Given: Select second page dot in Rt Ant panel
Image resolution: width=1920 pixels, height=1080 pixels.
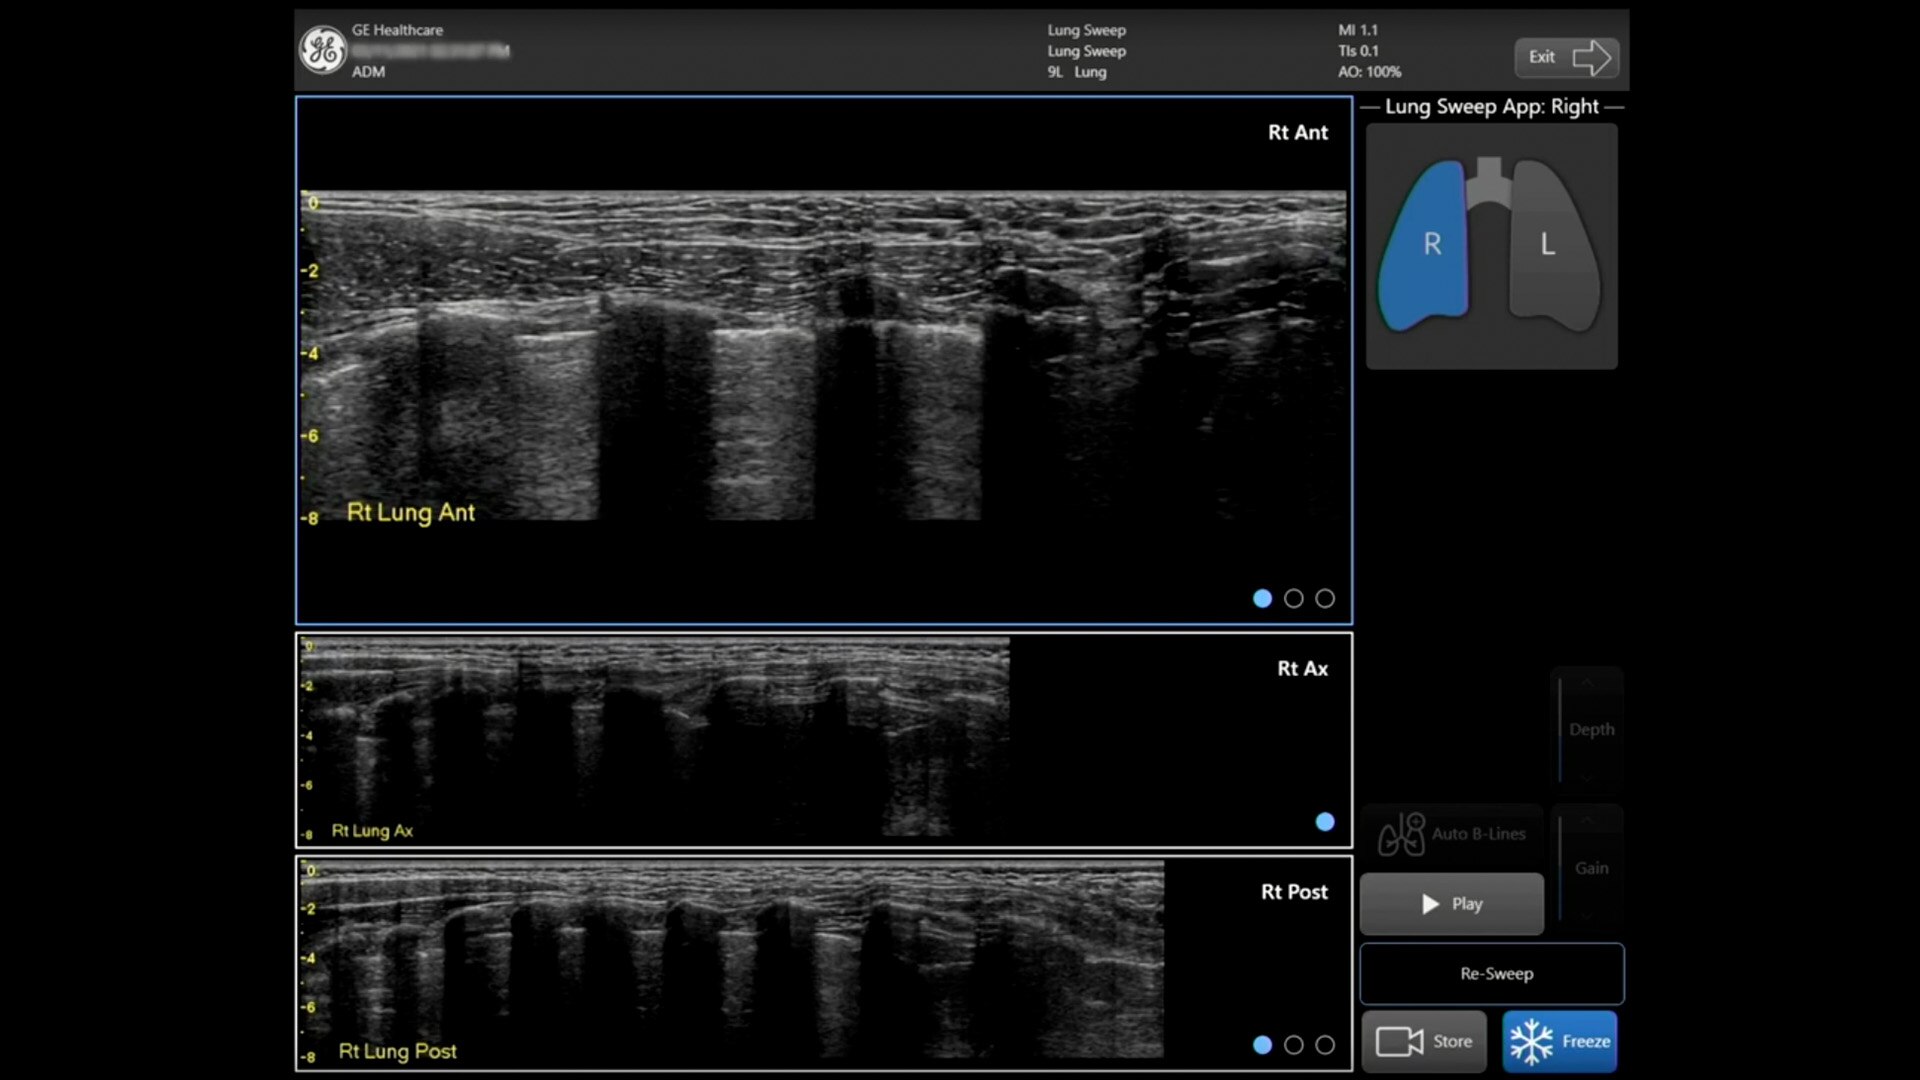Looking at the screenshot, I should point(1293,598).
